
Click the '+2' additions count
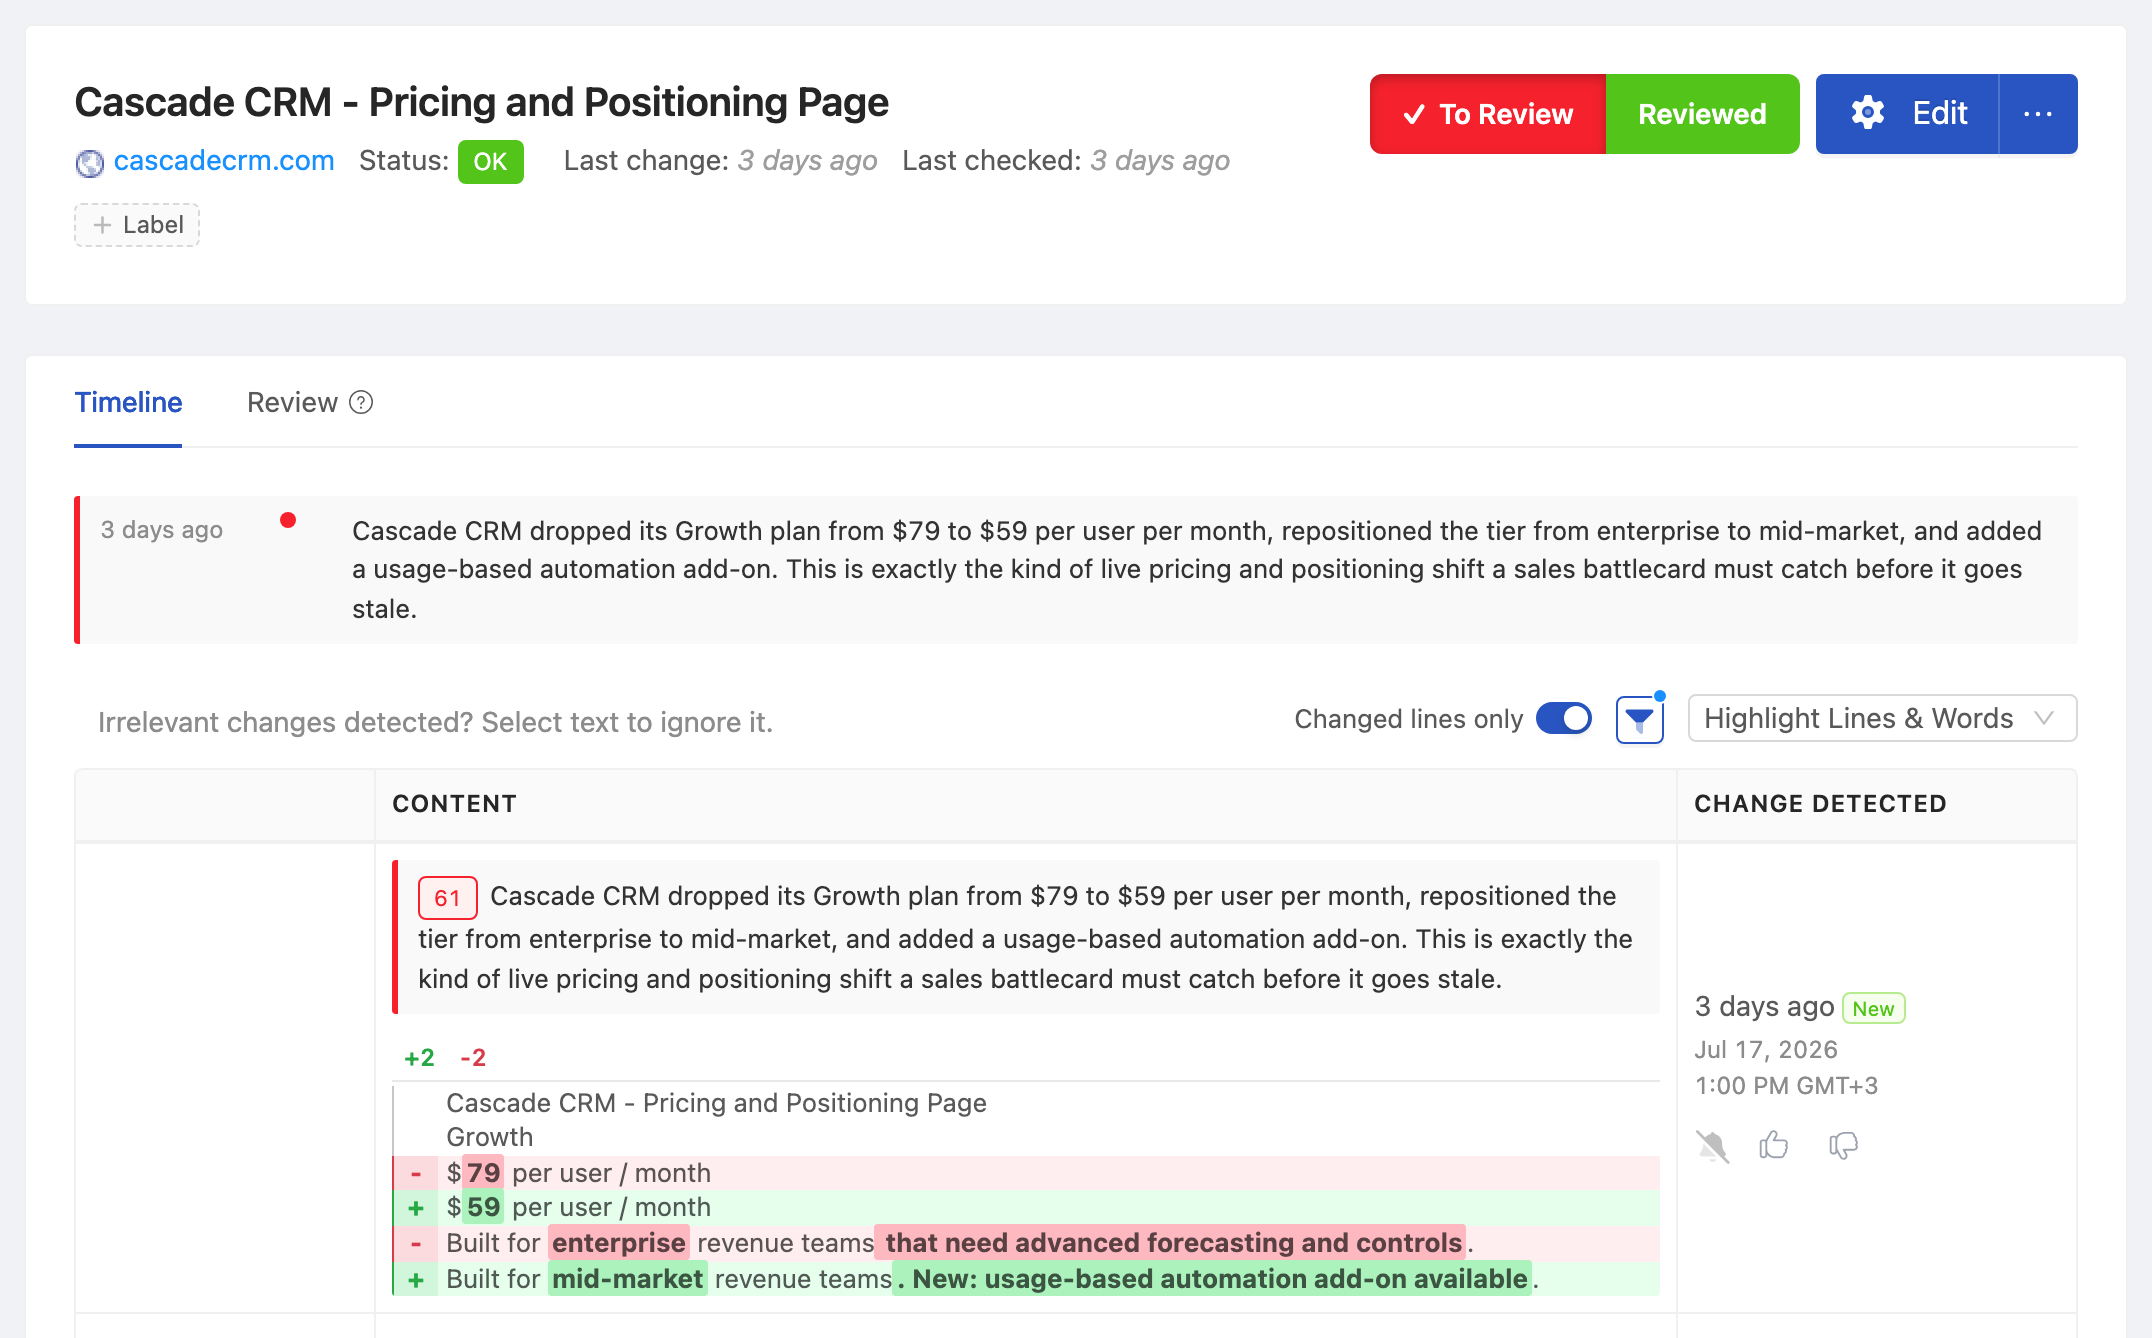tap(419, 1058)
